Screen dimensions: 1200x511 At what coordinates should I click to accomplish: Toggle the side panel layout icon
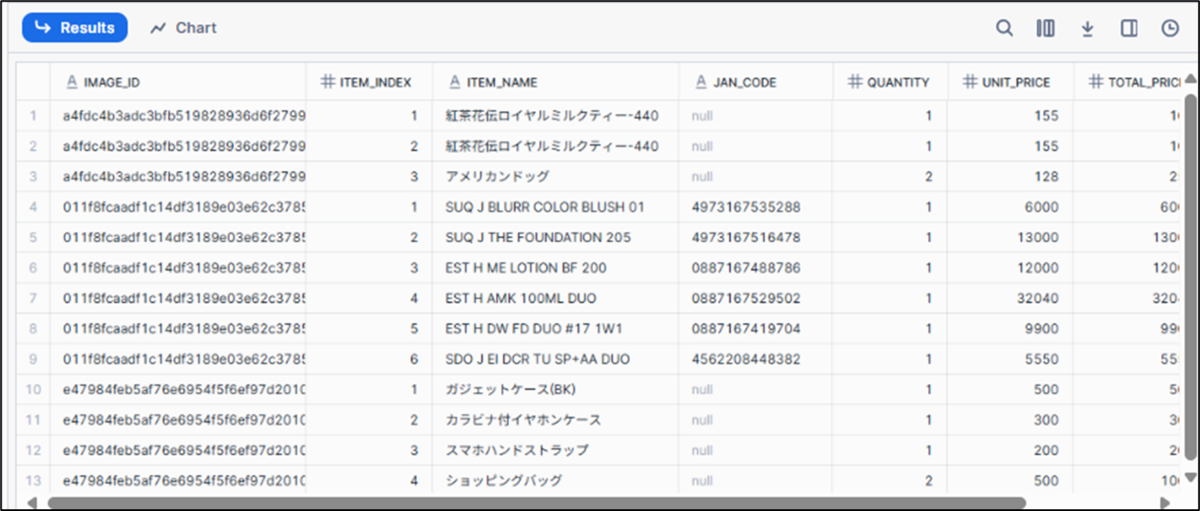1129,28
